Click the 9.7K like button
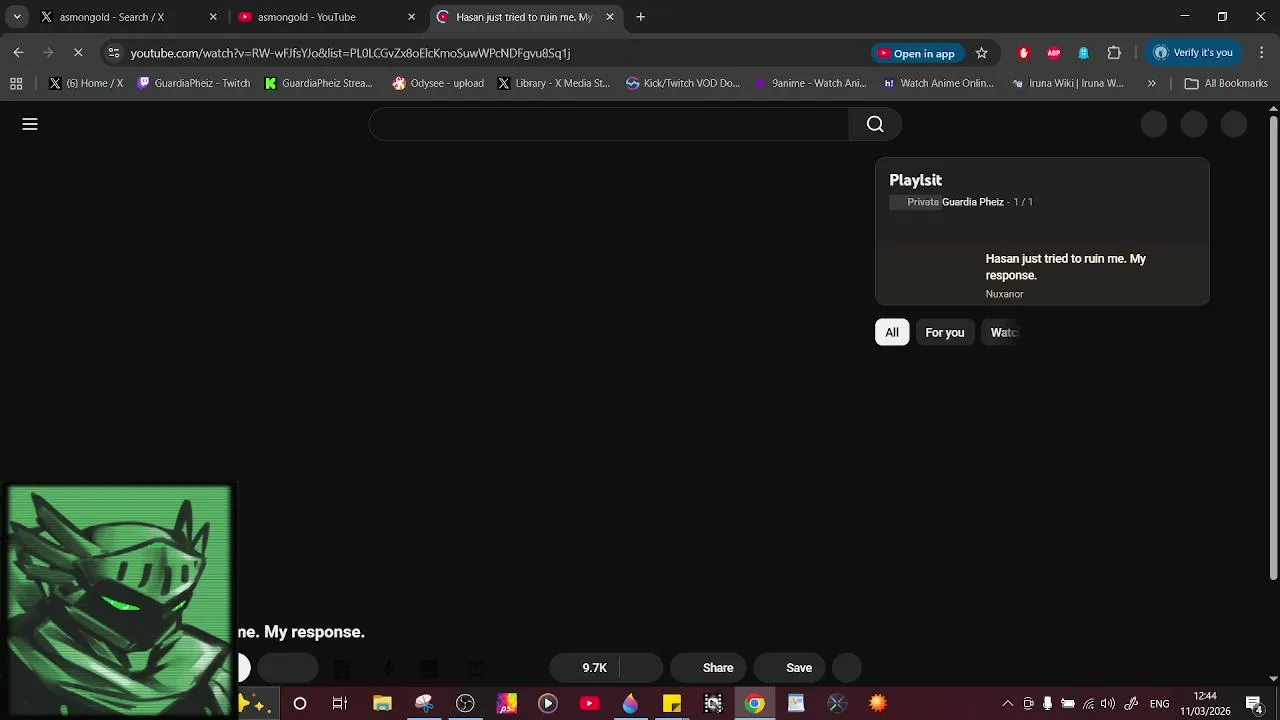Viewport: 1280px width, 720px height. point(585,668)
